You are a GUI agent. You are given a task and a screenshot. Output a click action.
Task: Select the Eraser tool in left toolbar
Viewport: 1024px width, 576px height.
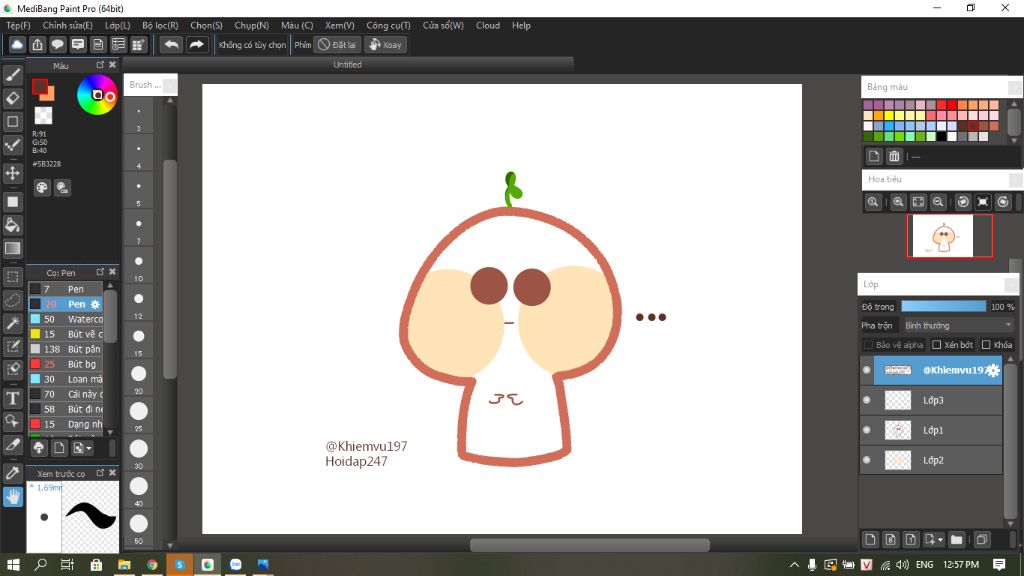[x=13, y=98]
